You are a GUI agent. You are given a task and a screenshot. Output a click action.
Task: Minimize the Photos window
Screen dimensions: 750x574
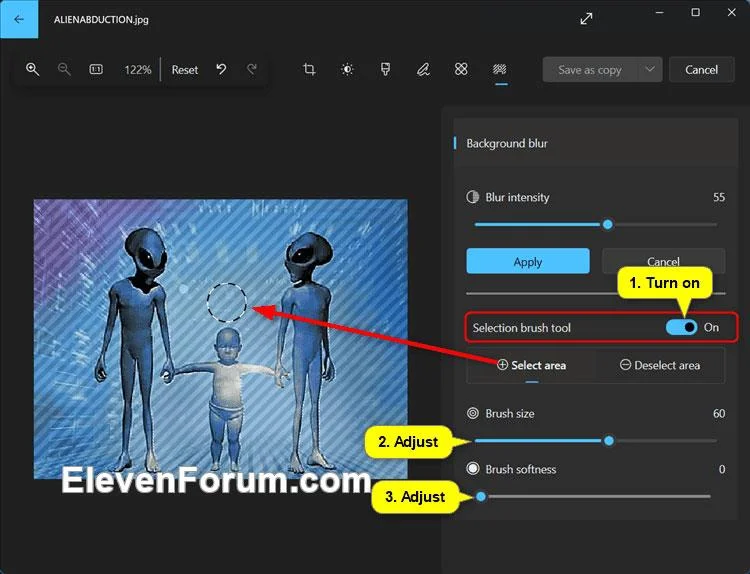[660, 13]
